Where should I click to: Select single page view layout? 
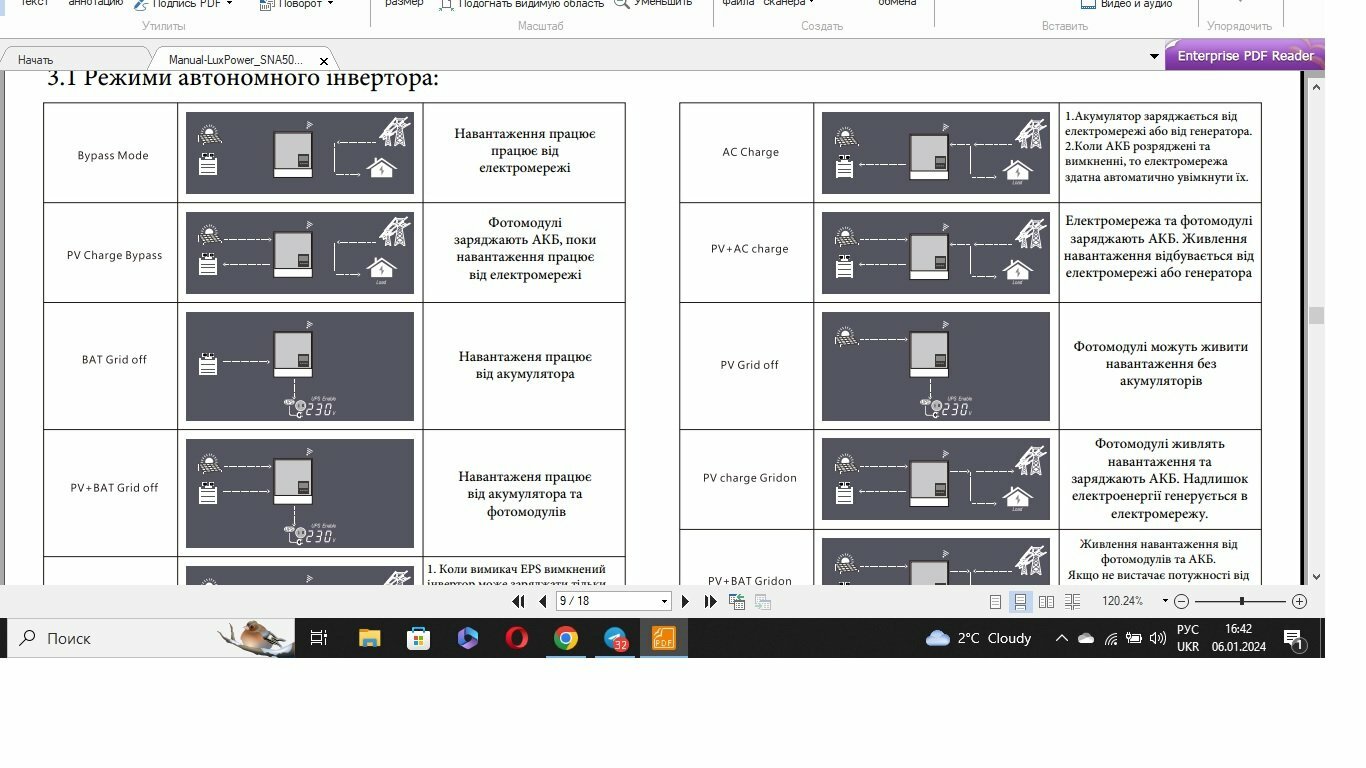pyautogui.click(x=995, y=601)
